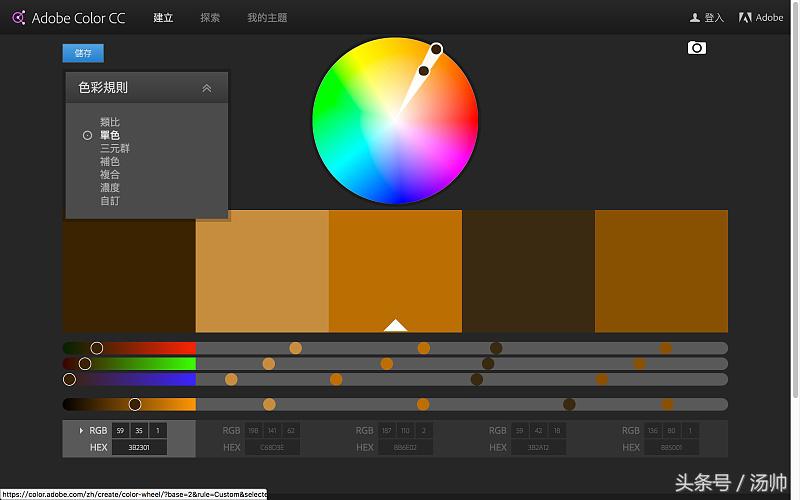Select the 單色 color rule

pyautogui.click(x=110, y=135)
